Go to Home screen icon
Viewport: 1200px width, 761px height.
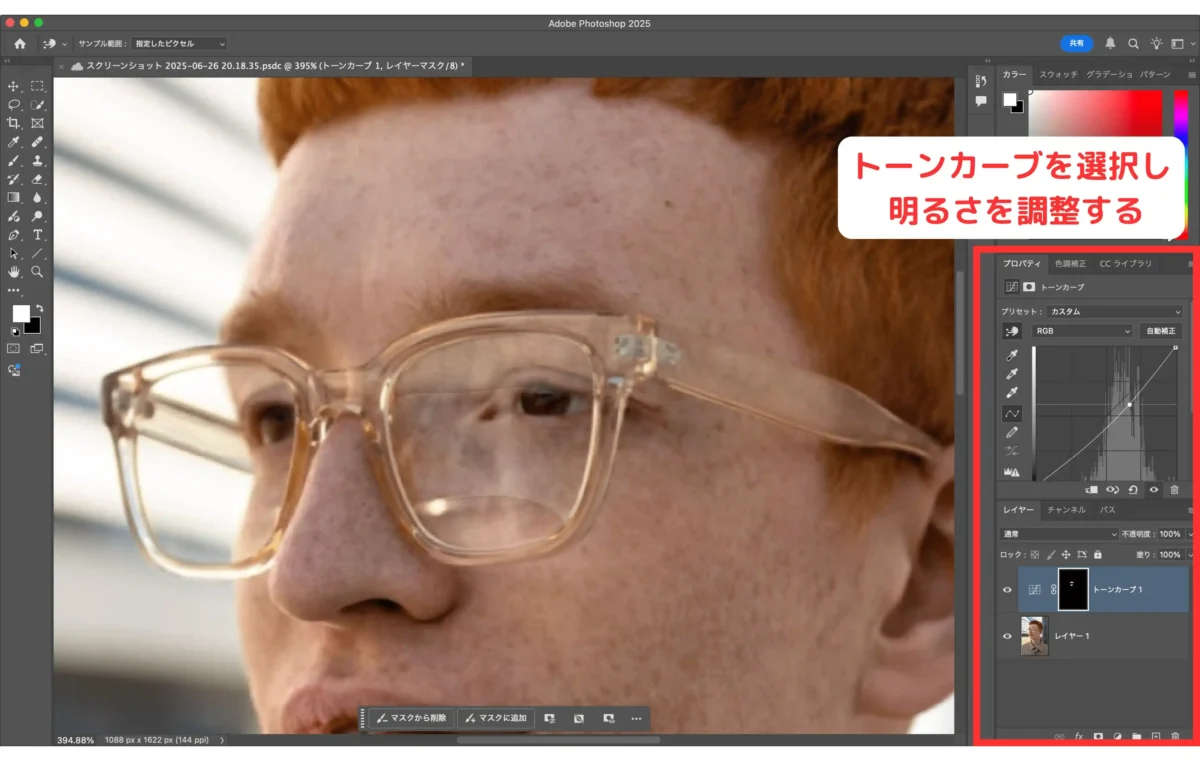(20, 44)
